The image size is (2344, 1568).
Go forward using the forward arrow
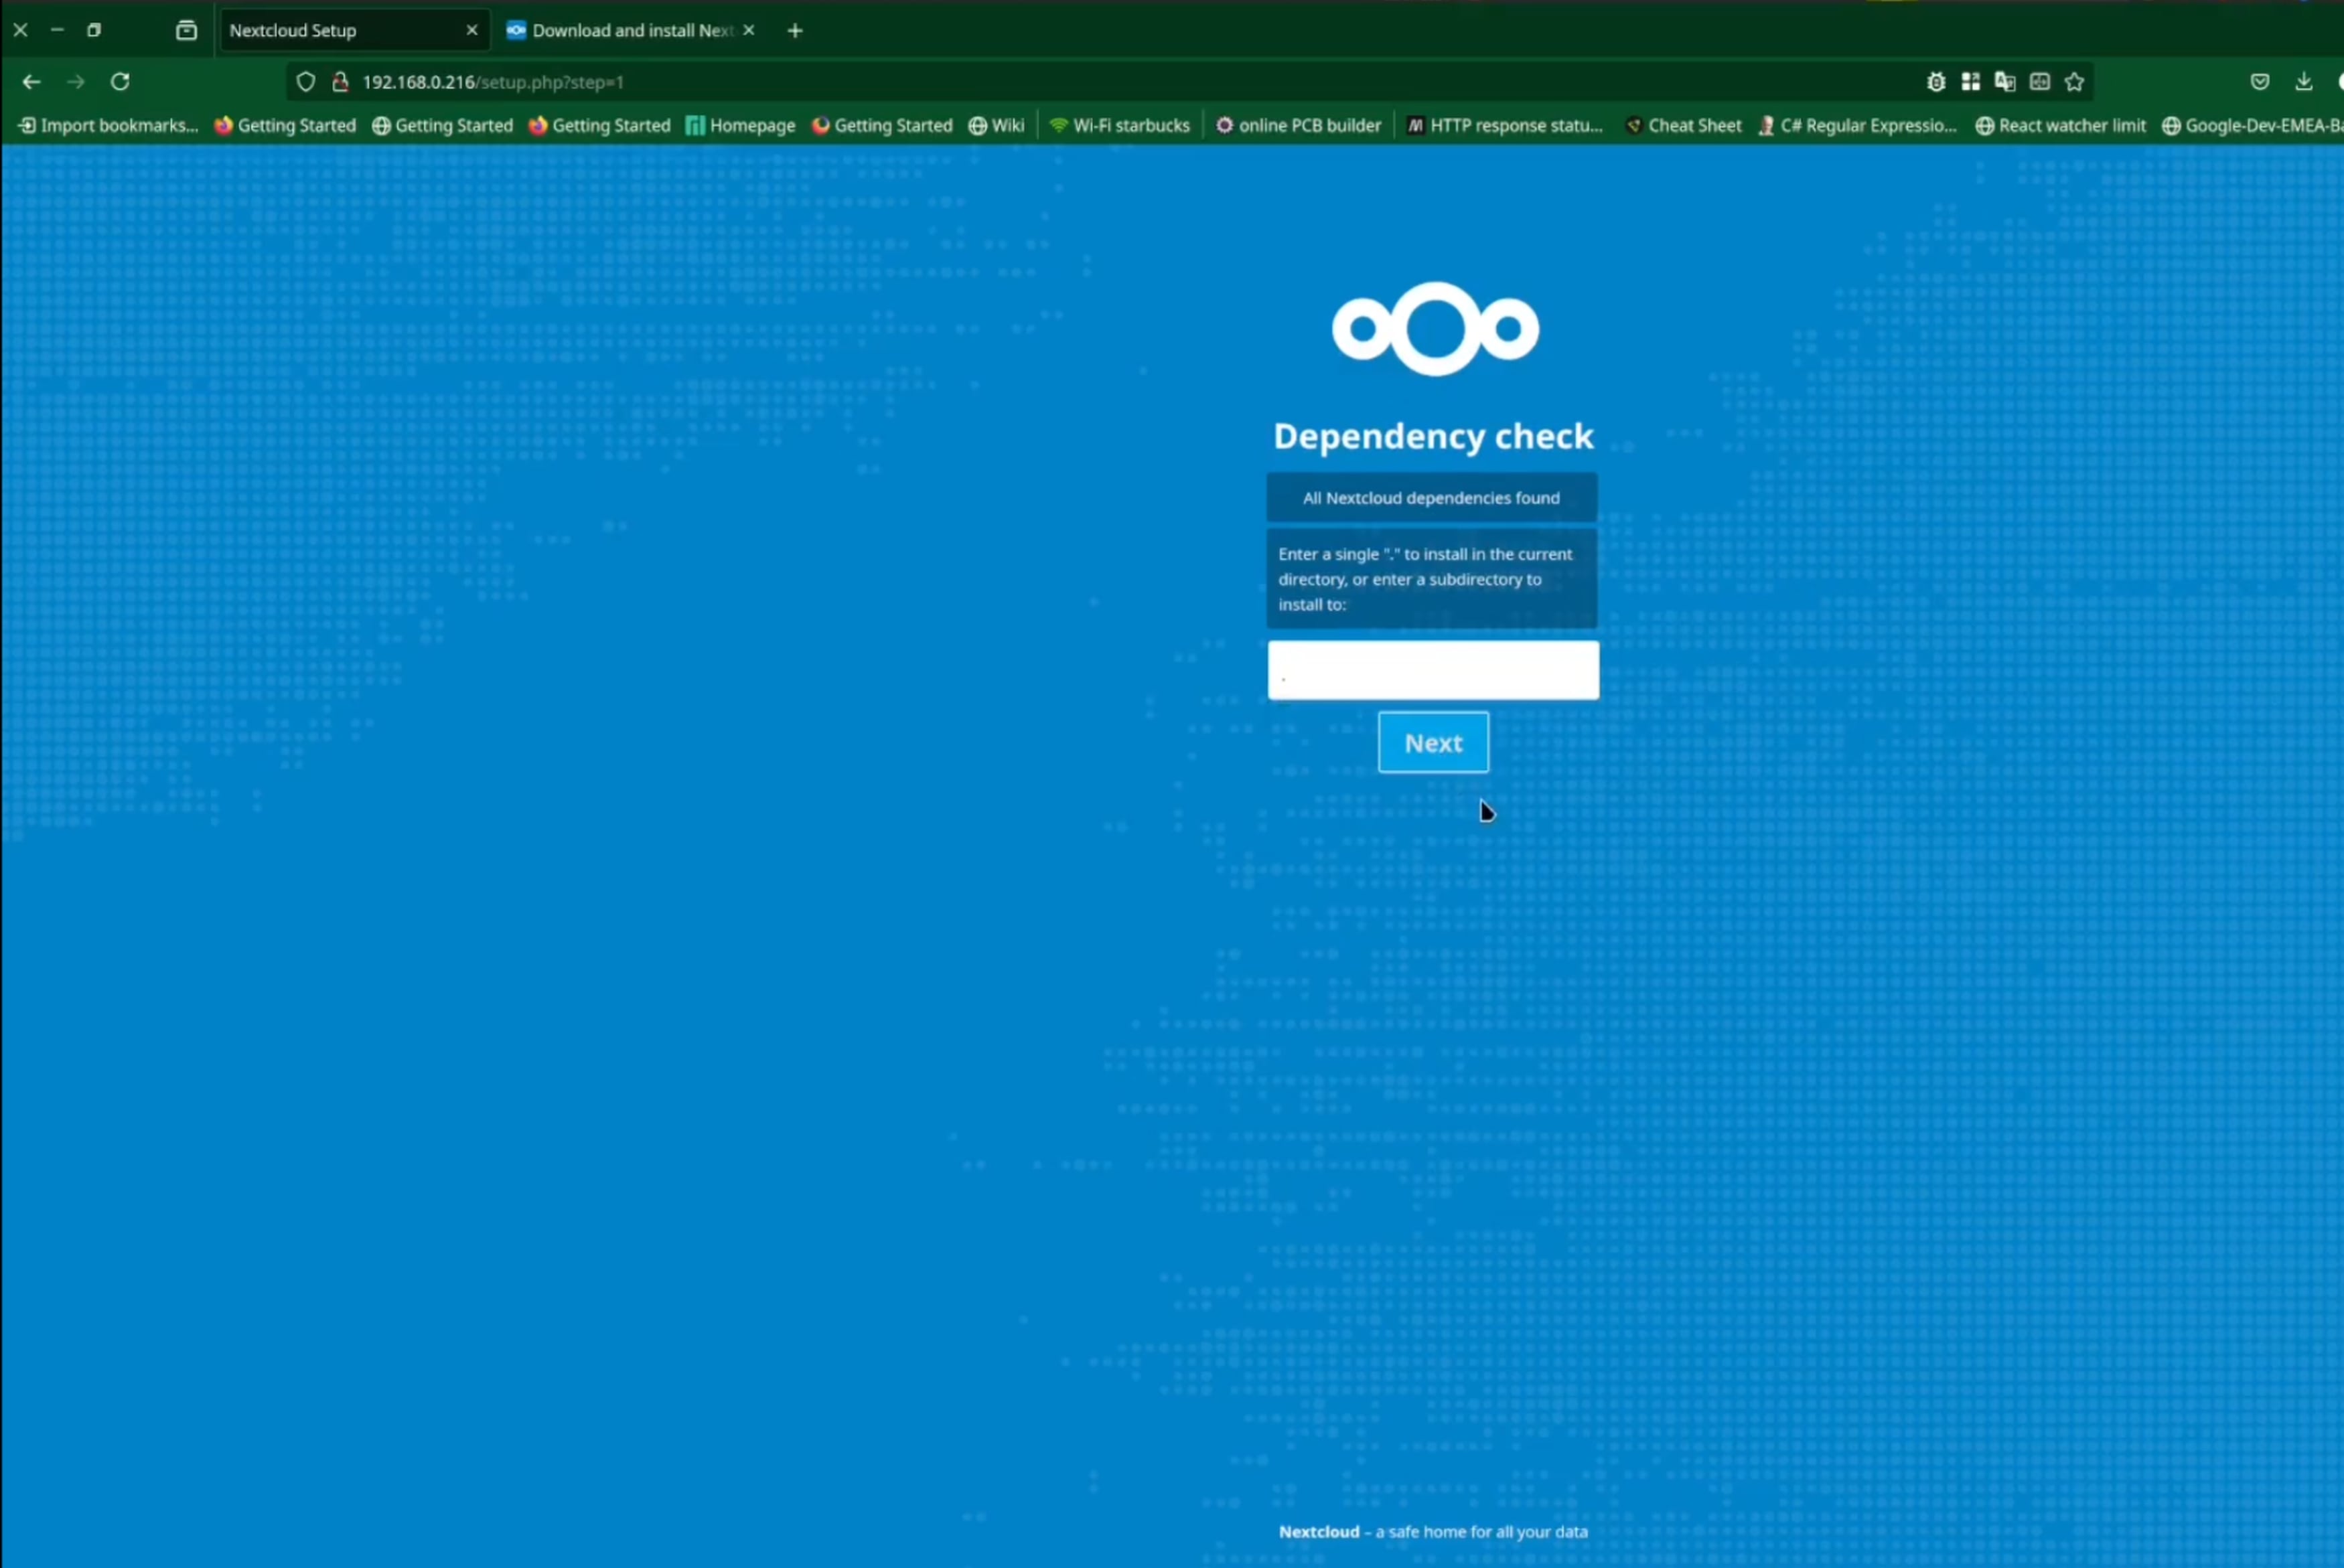pyautogui.click(x=76, y=82)
